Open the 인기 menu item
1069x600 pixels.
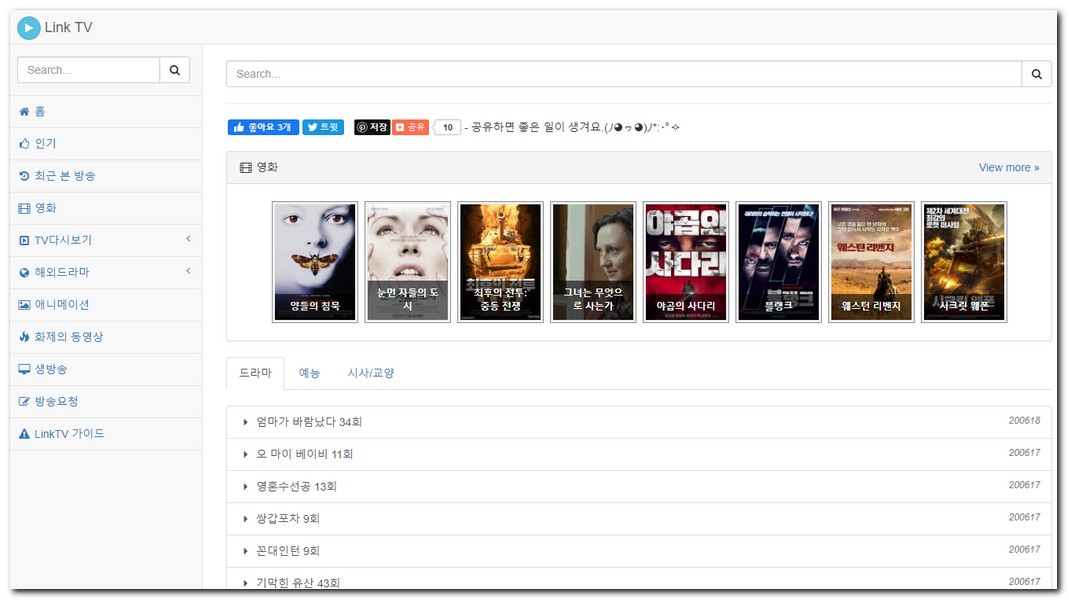coord(106,143)
